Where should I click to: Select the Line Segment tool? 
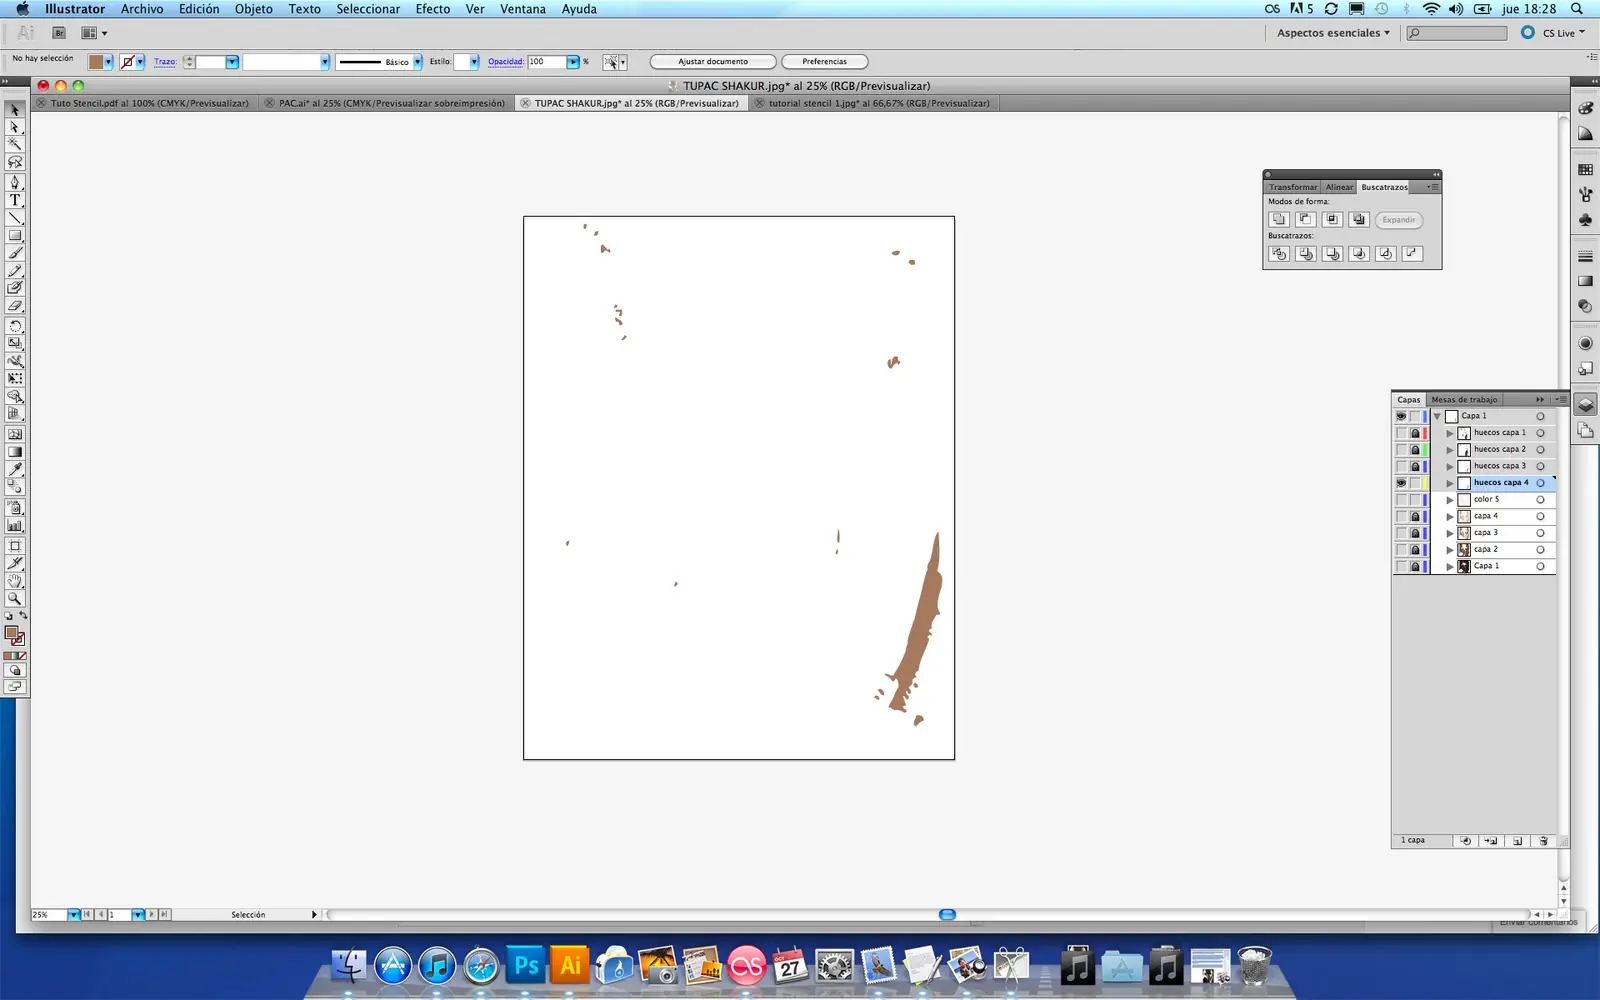pyautogui.click(x=15, y=218)
